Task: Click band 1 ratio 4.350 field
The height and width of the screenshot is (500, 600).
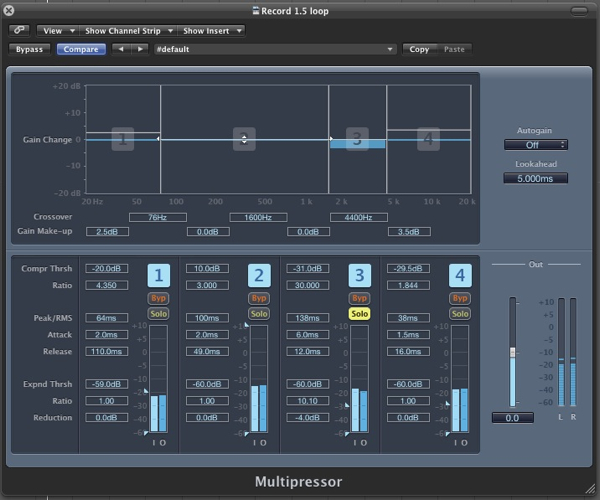Action: click(106, 285)
